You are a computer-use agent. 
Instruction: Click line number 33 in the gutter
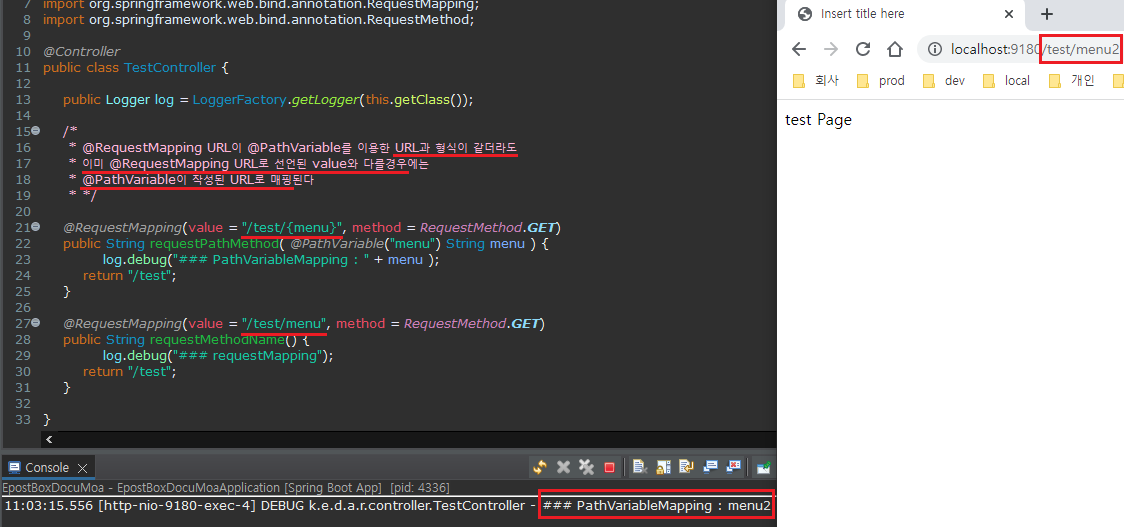tap(24, 419)
